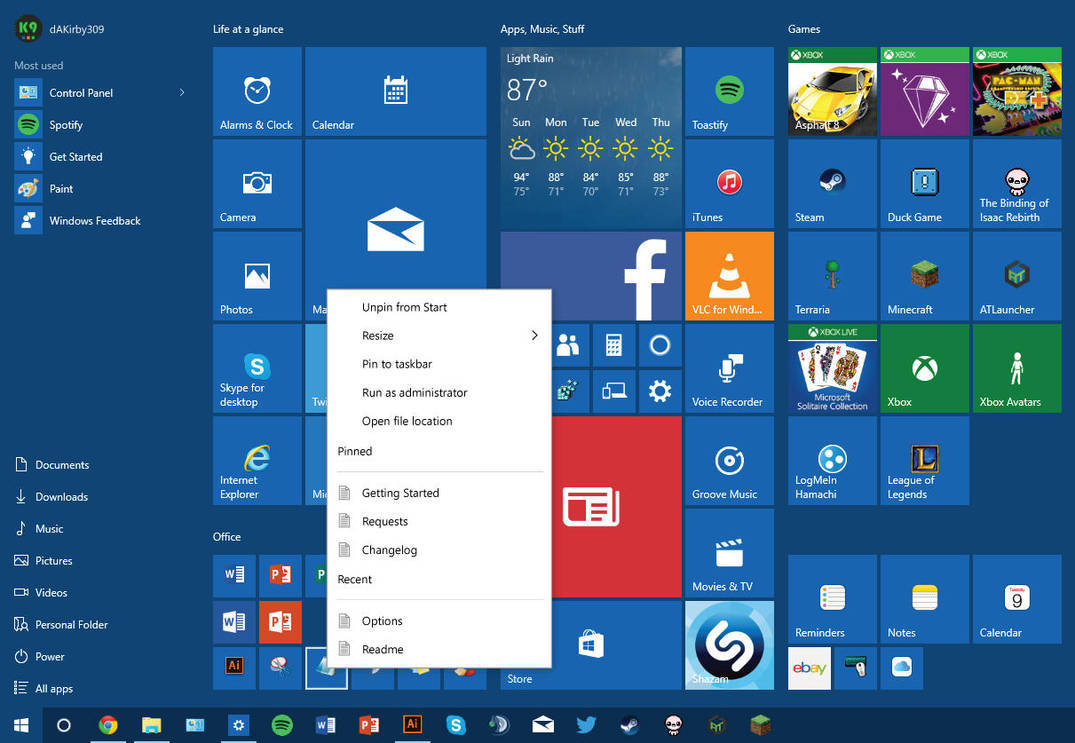Open the Toastify tile

(x=729, y=91)
